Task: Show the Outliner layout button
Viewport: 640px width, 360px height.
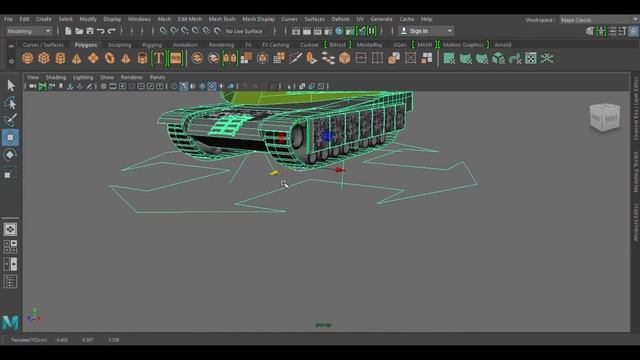Action: 10,282
